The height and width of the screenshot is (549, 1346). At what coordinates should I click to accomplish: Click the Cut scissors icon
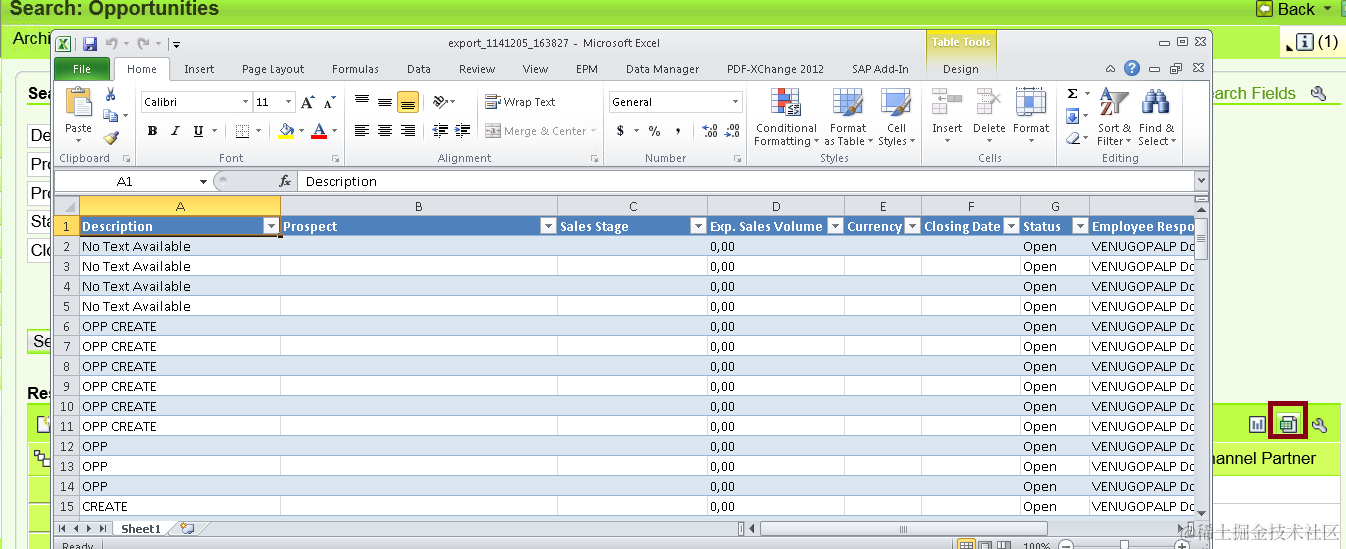tap(111, 95)
